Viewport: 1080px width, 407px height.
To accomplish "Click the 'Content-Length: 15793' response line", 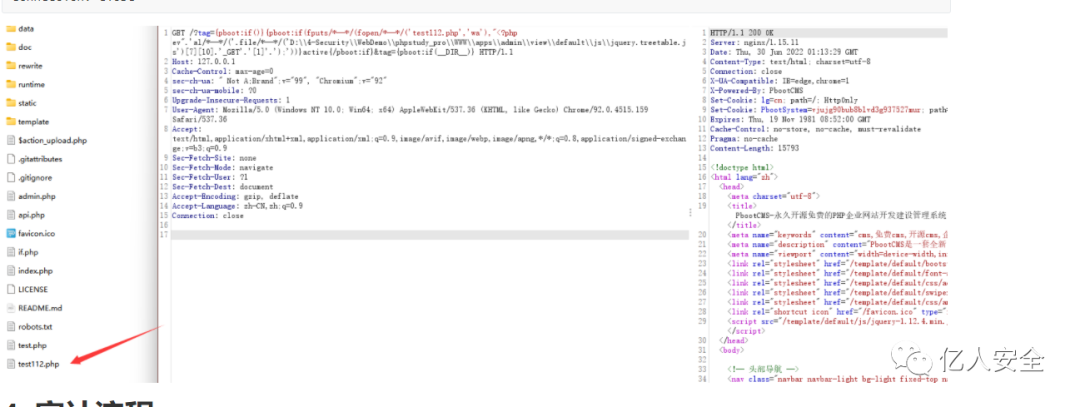I will click(754, 148).
